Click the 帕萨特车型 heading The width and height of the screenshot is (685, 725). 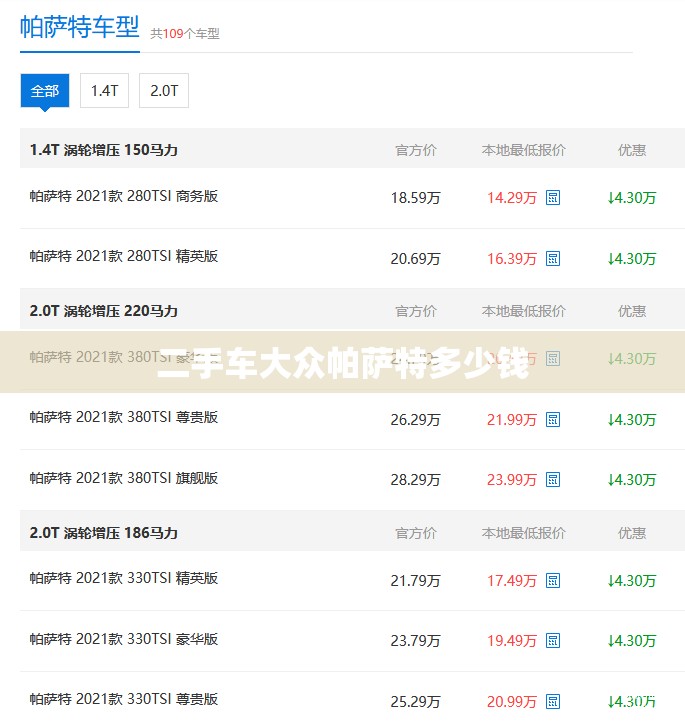click(x=80, y=27)
